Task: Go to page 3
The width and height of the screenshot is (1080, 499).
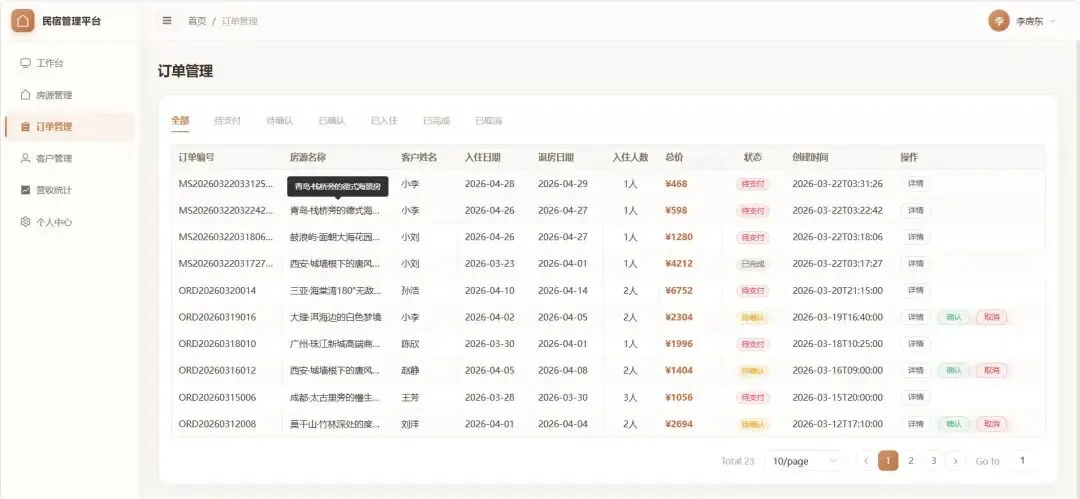Action: click(x=933, y=461)
